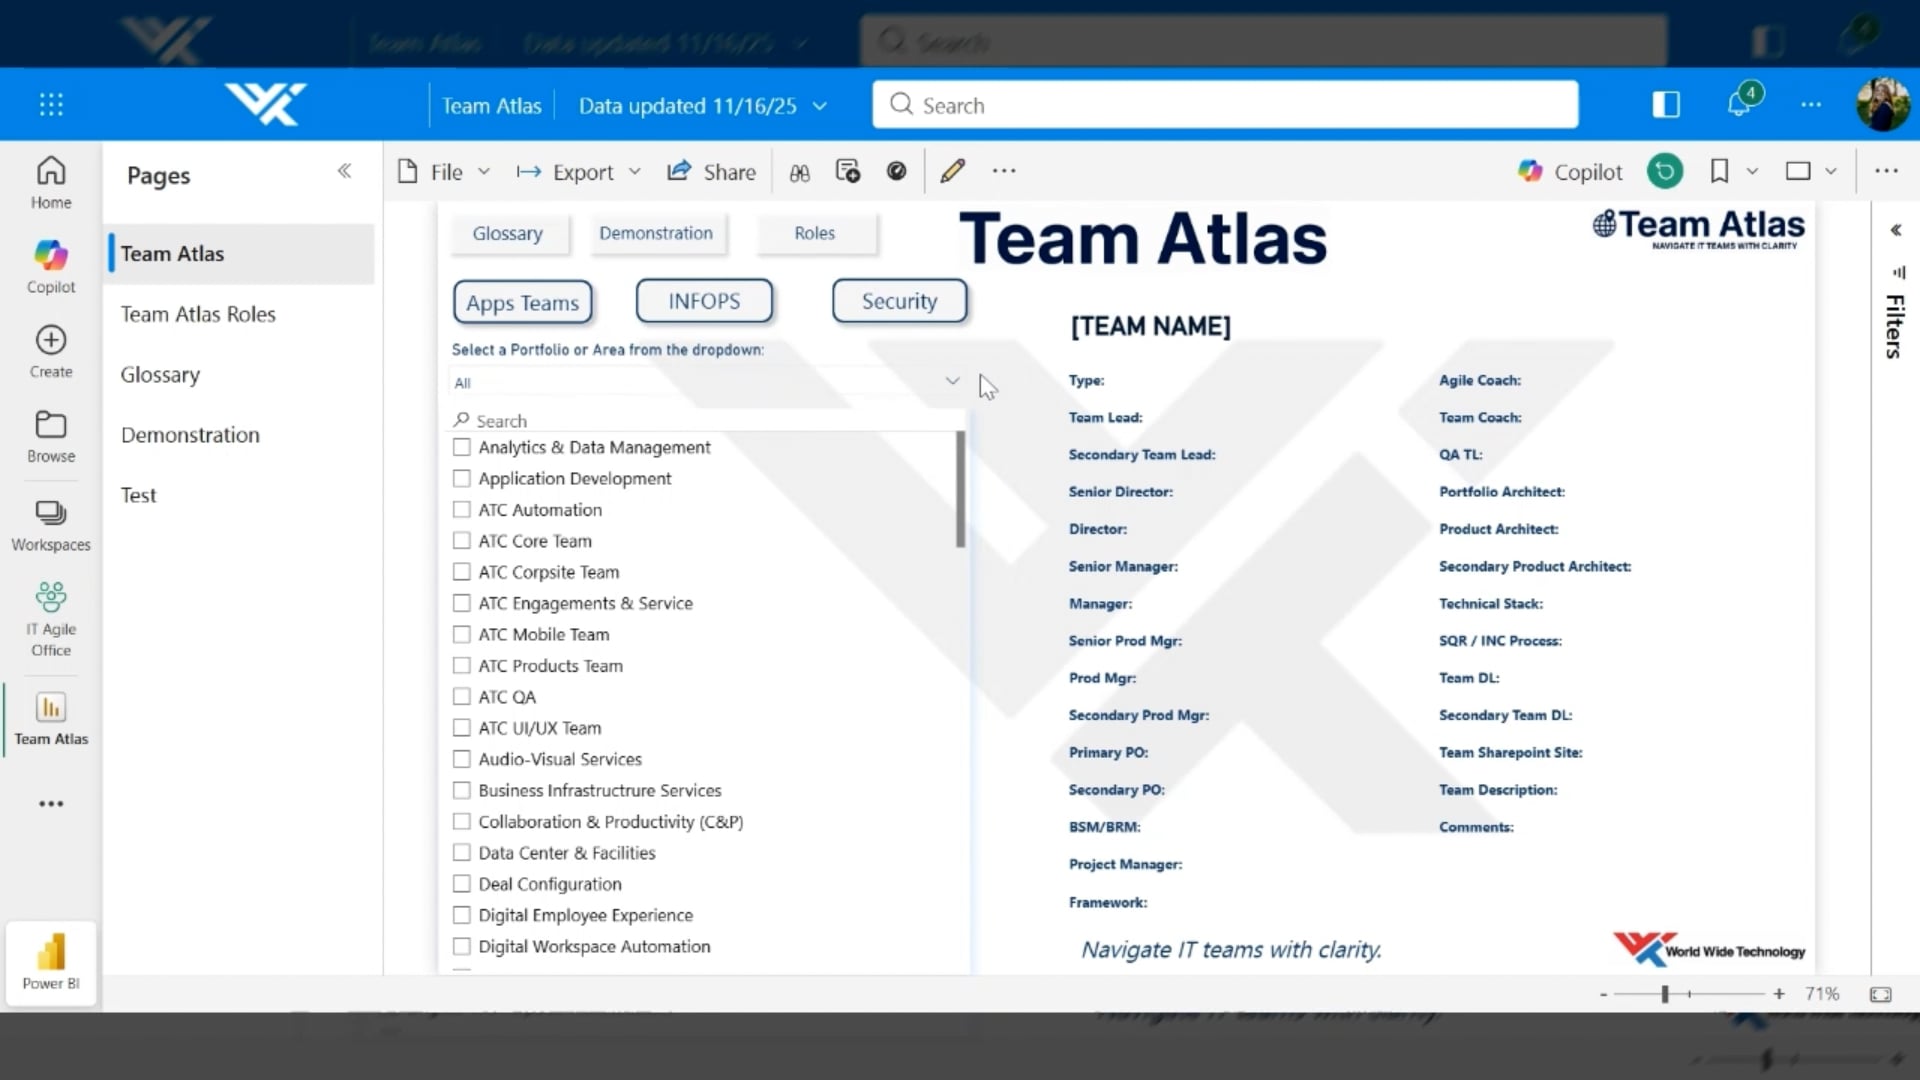Image resolution: width=1920 pixels, height=1080 pixels.
Task: Open Home in the left navigation
Action: click(x=51, y=183)
